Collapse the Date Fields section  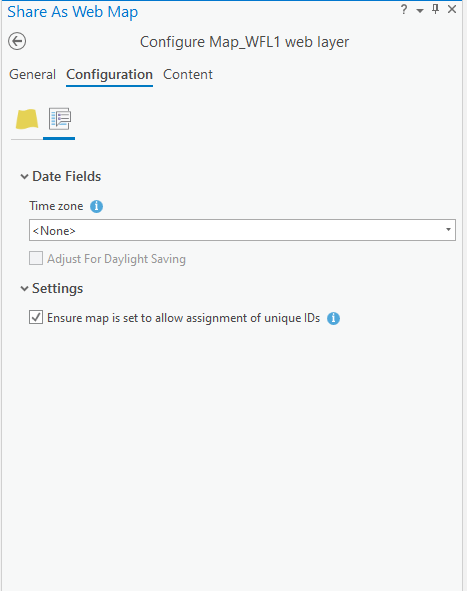tap(24, 176)
